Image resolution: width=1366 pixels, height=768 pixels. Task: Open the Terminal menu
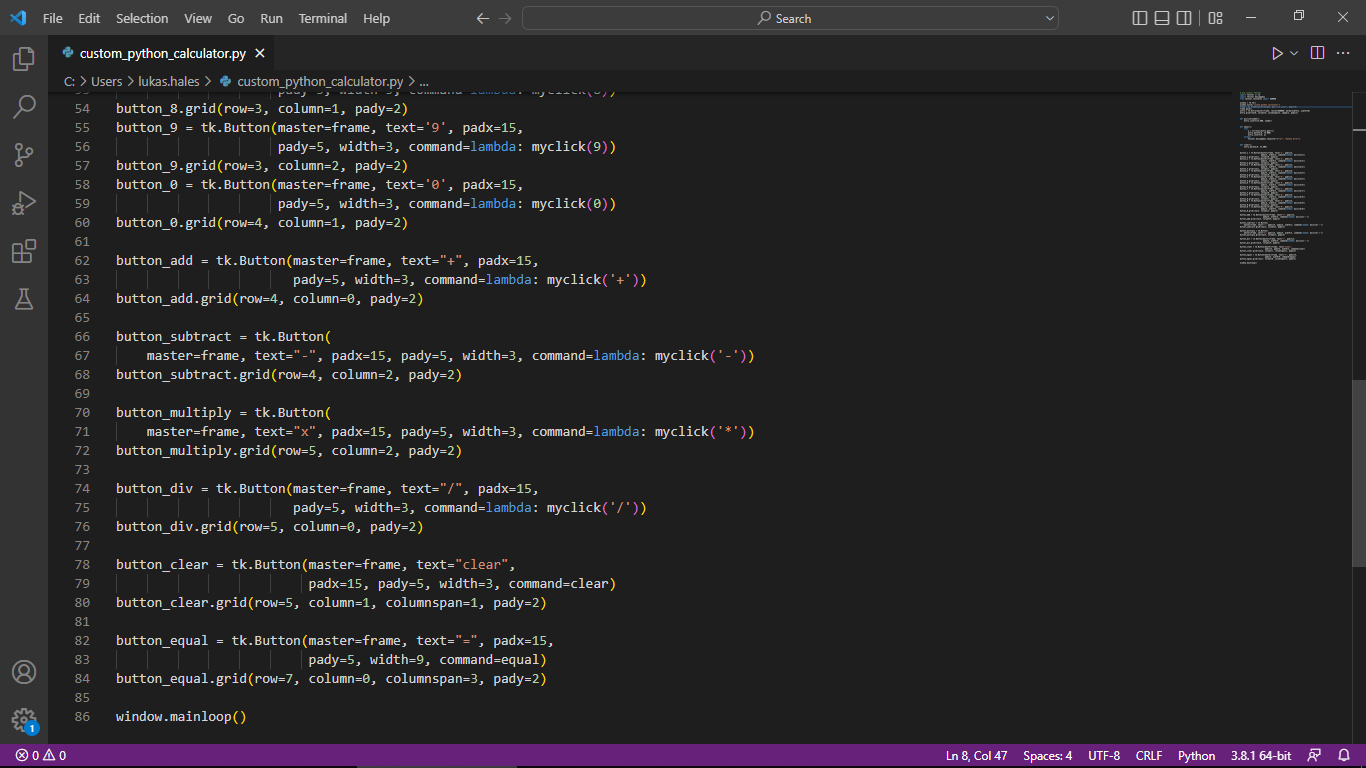[322, 18]
